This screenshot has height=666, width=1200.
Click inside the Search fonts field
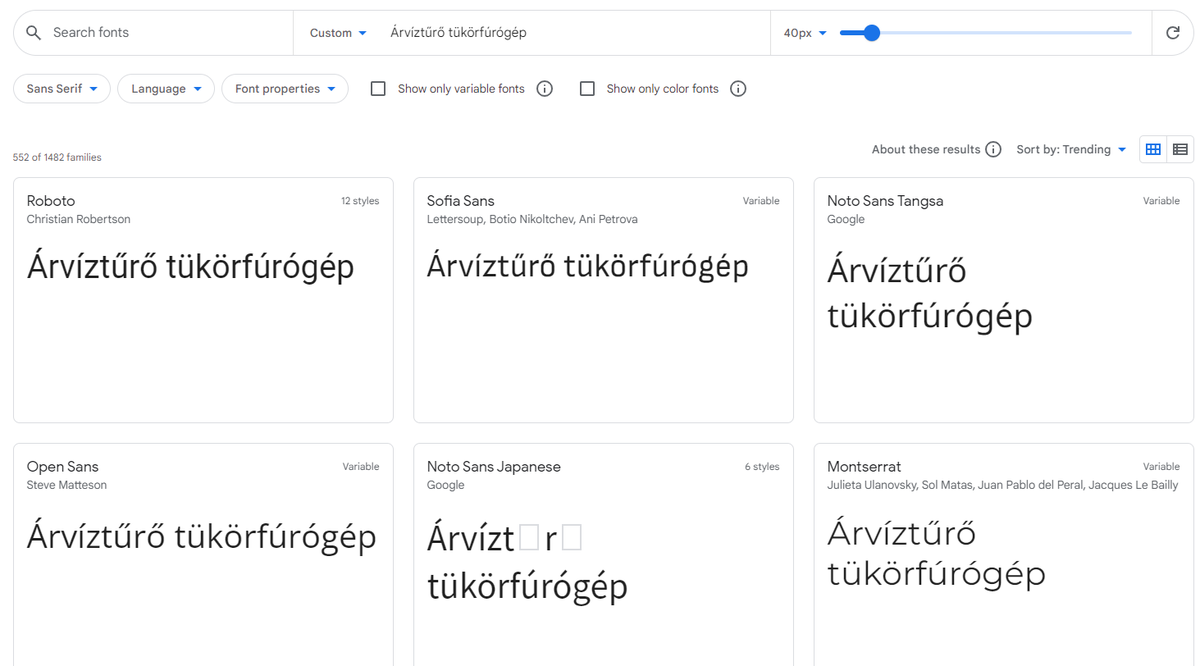click(150, 32)
